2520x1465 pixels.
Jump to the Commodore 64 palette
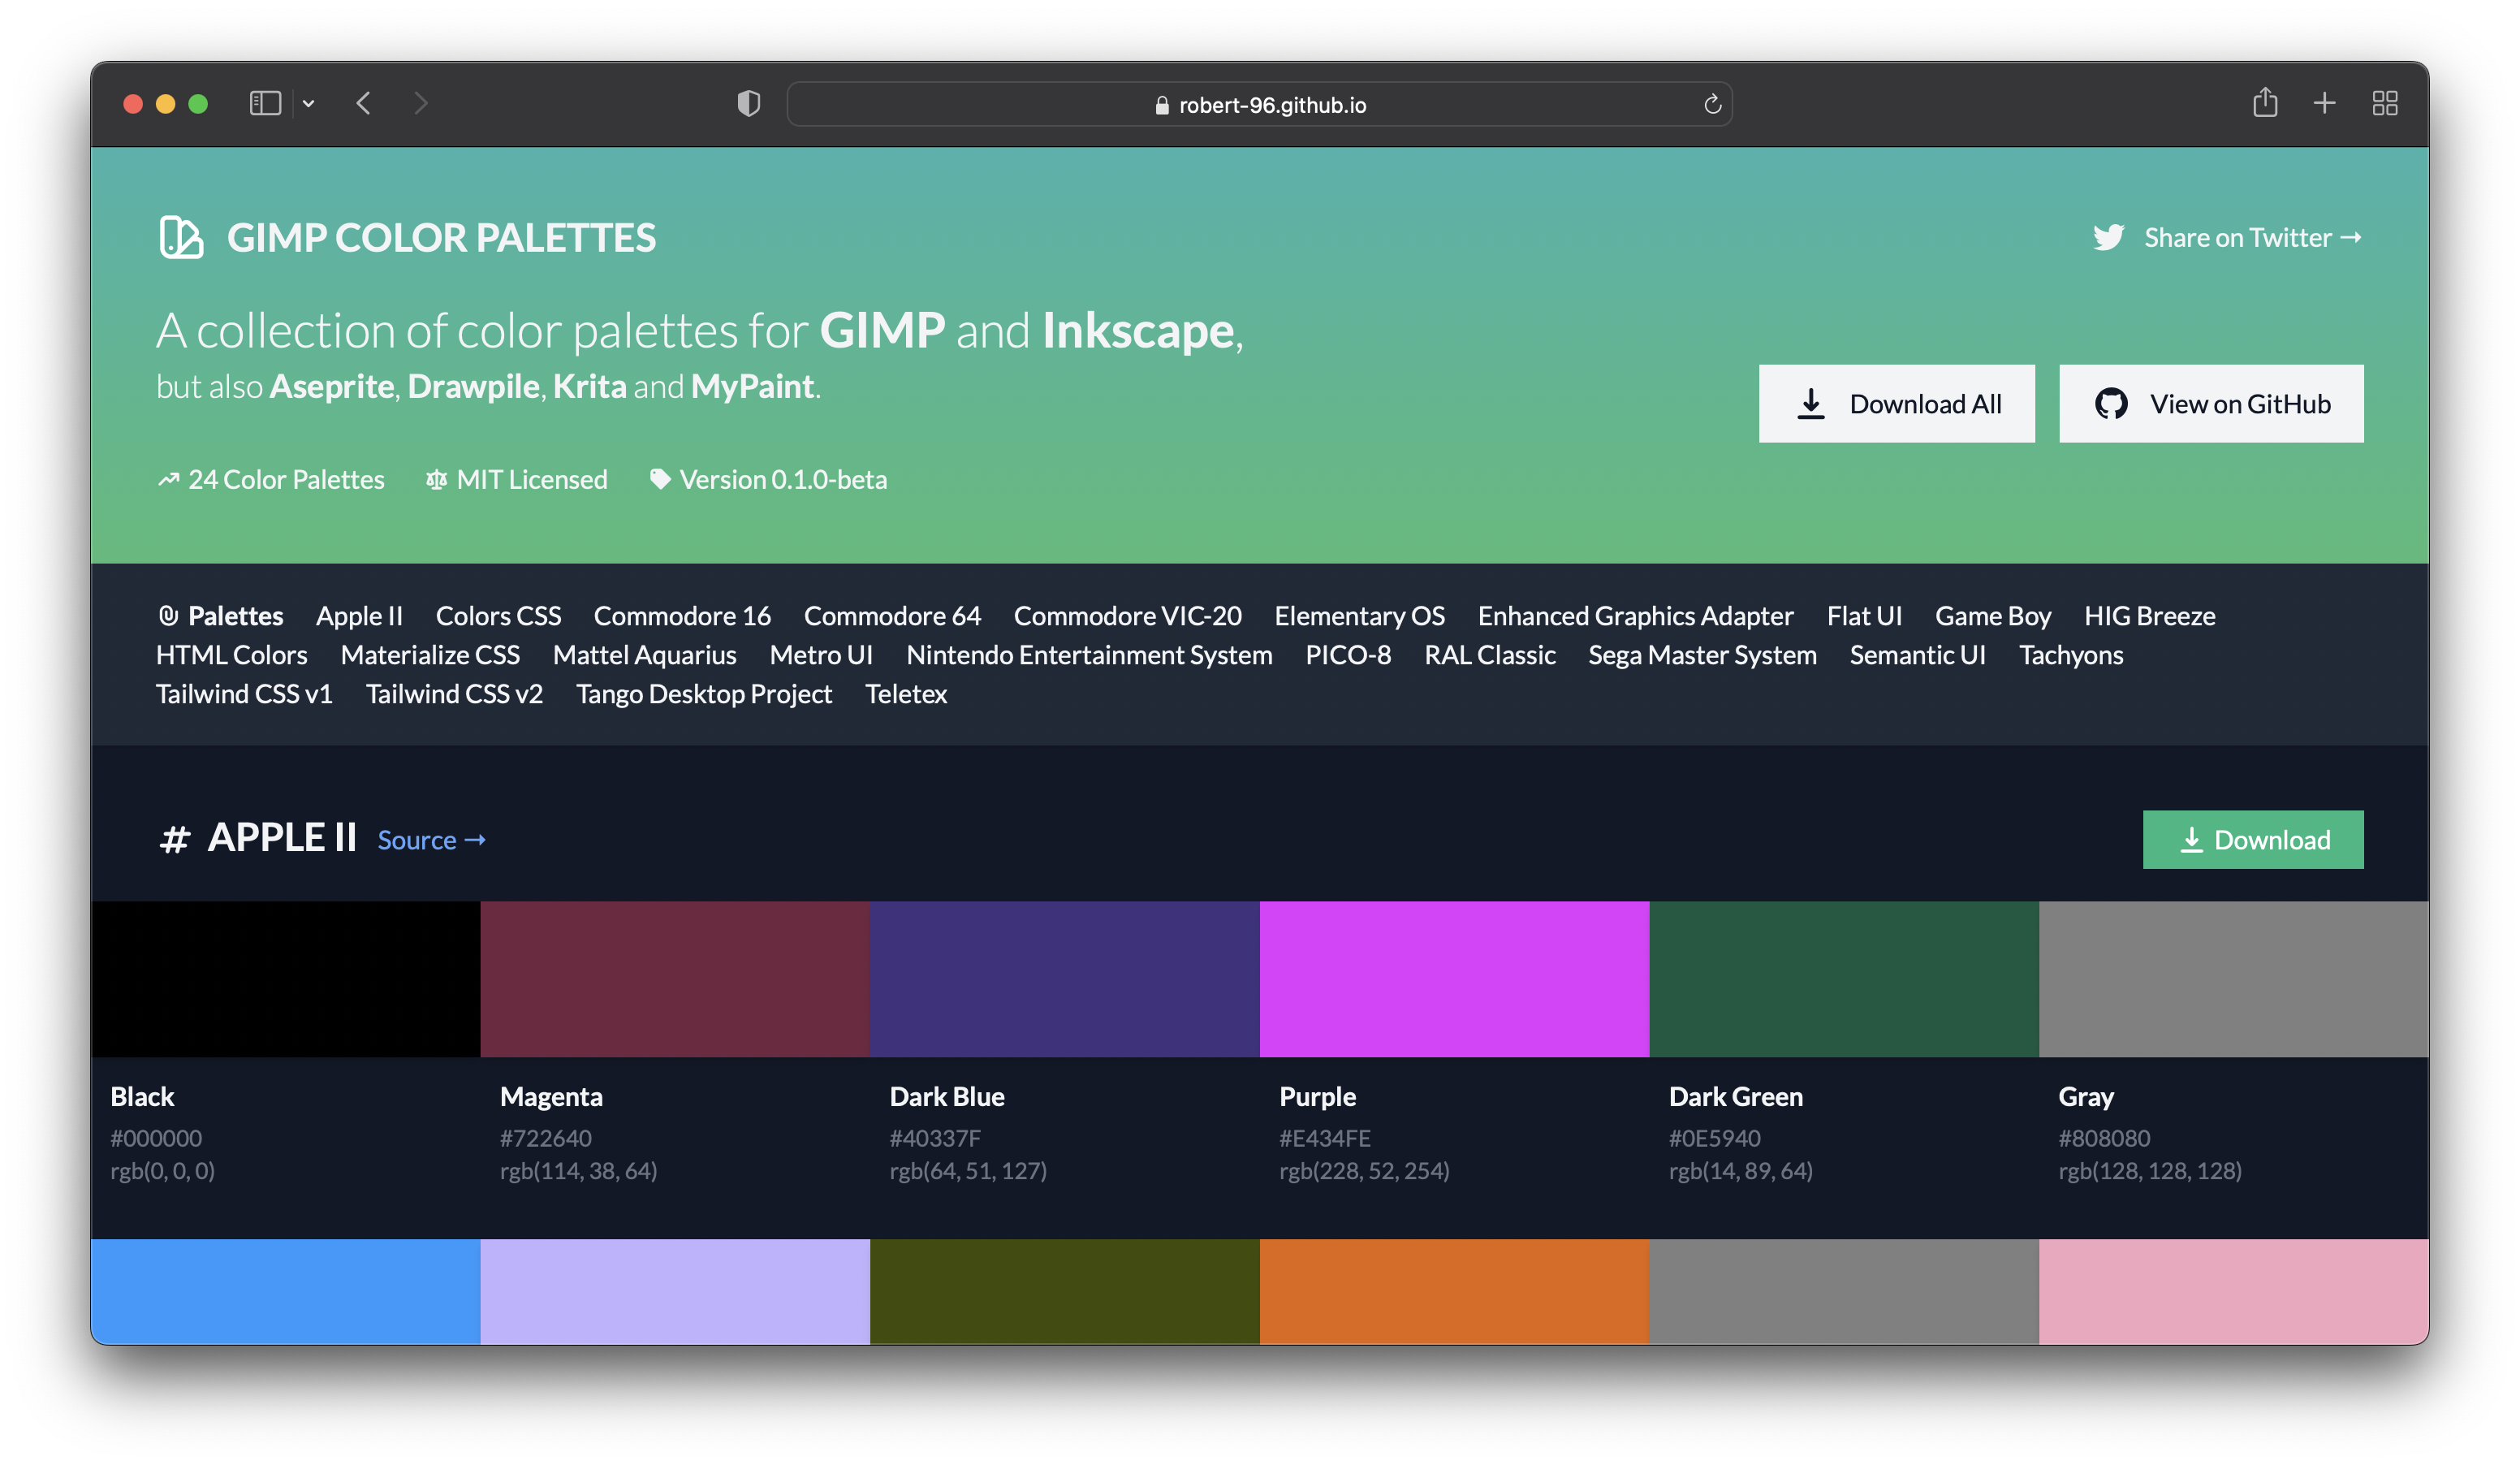(891, 616)
